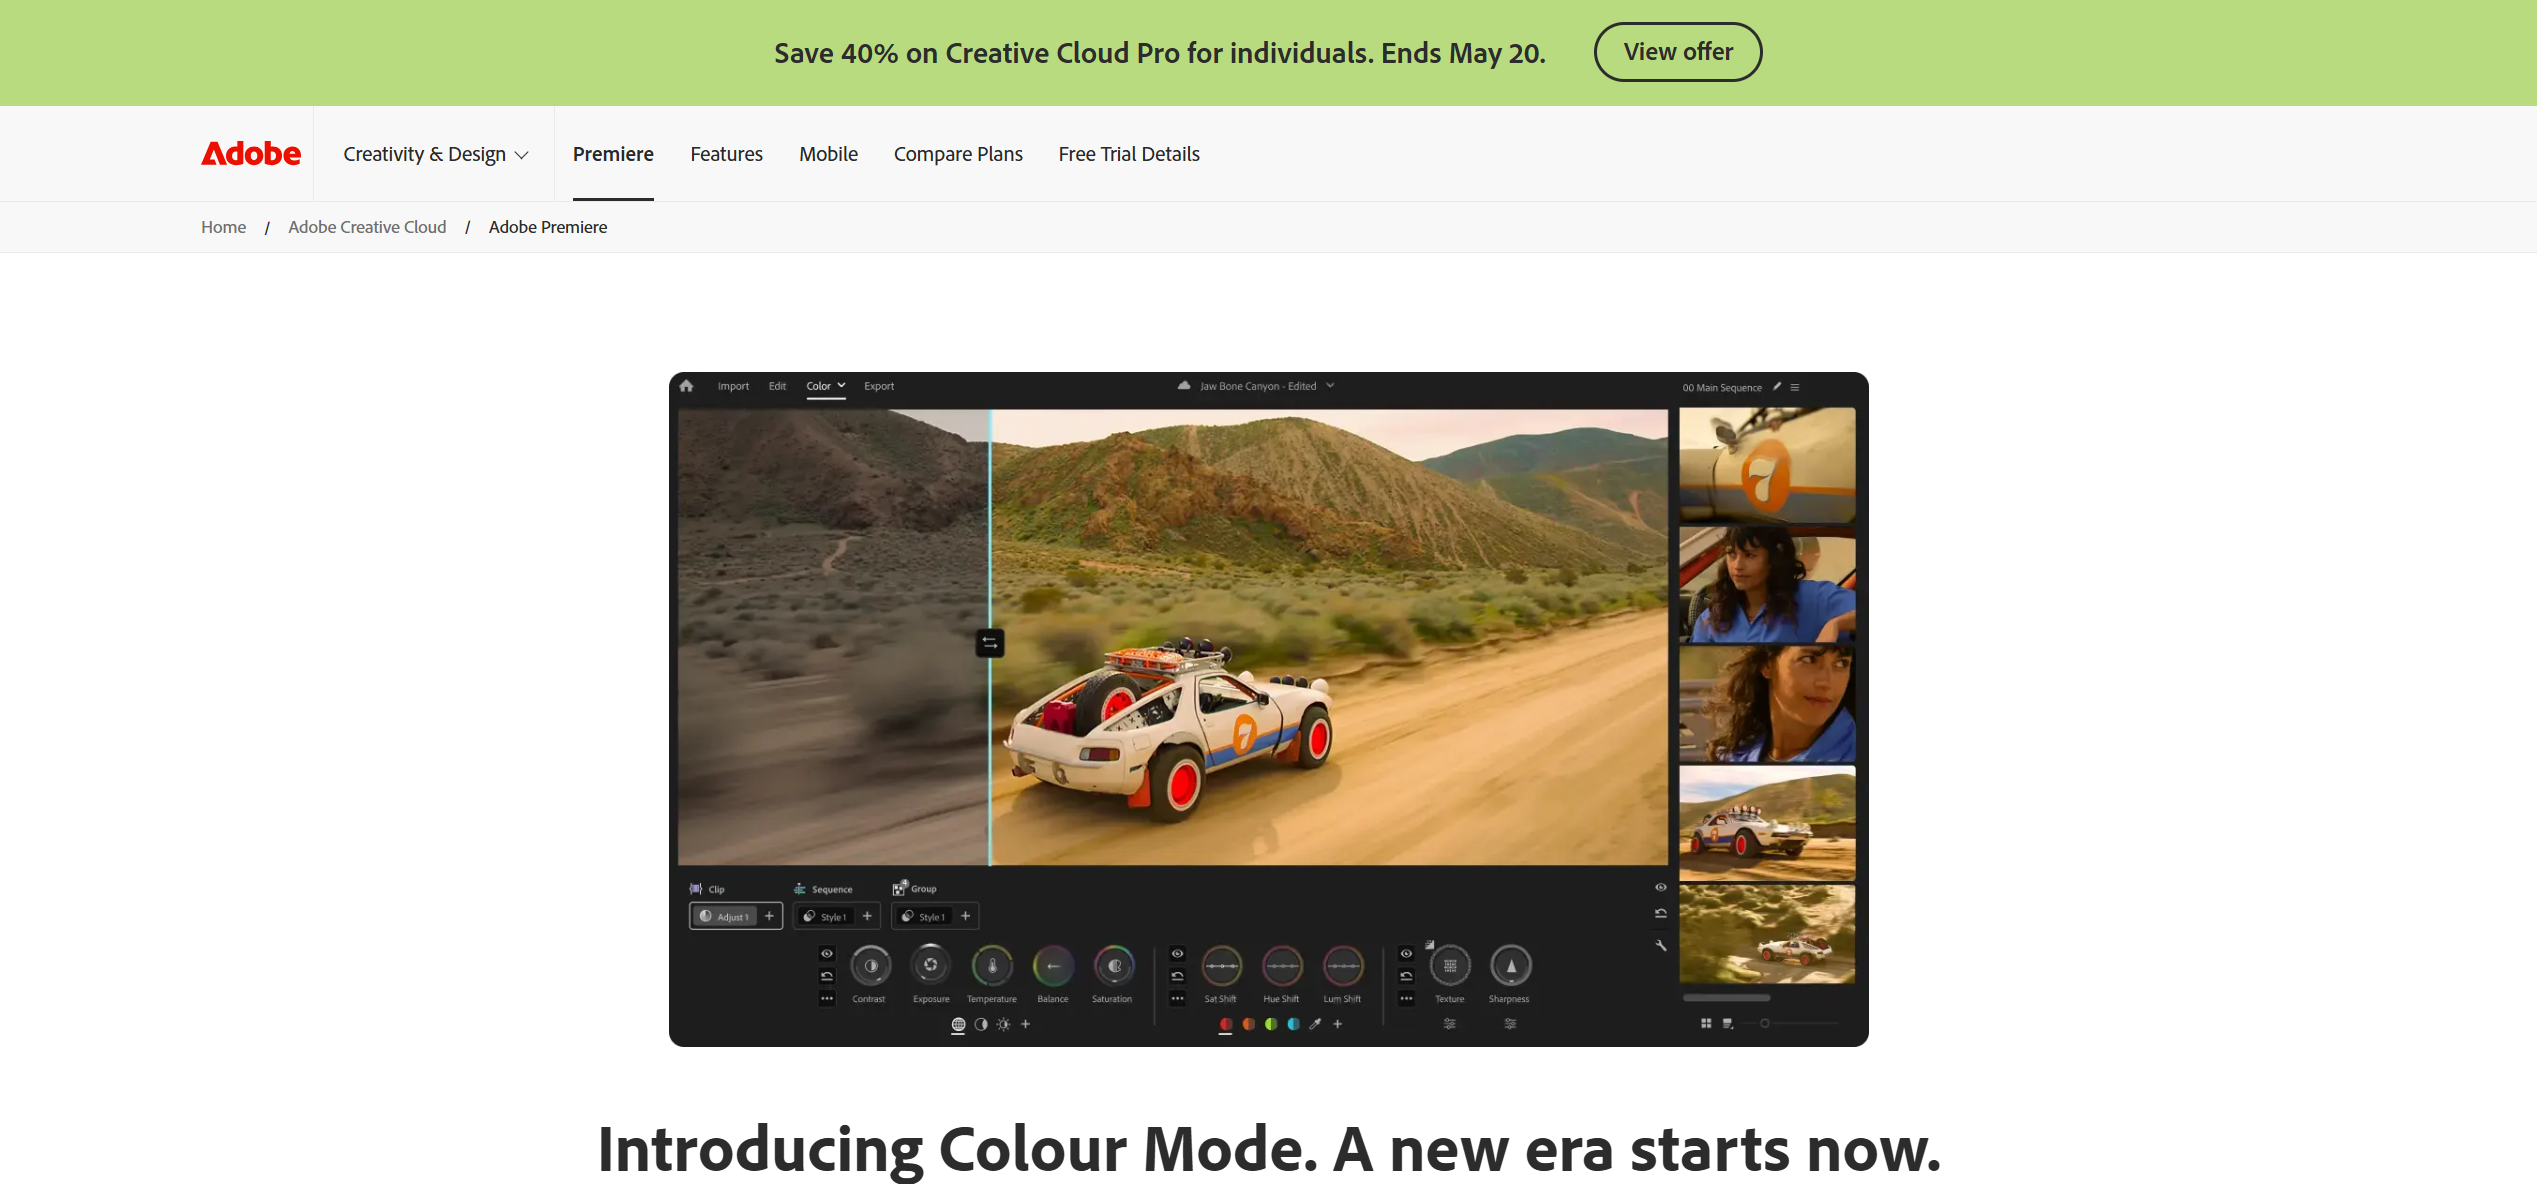
Task: Click the reset icon above the wrench
Action: point(1661,913)
